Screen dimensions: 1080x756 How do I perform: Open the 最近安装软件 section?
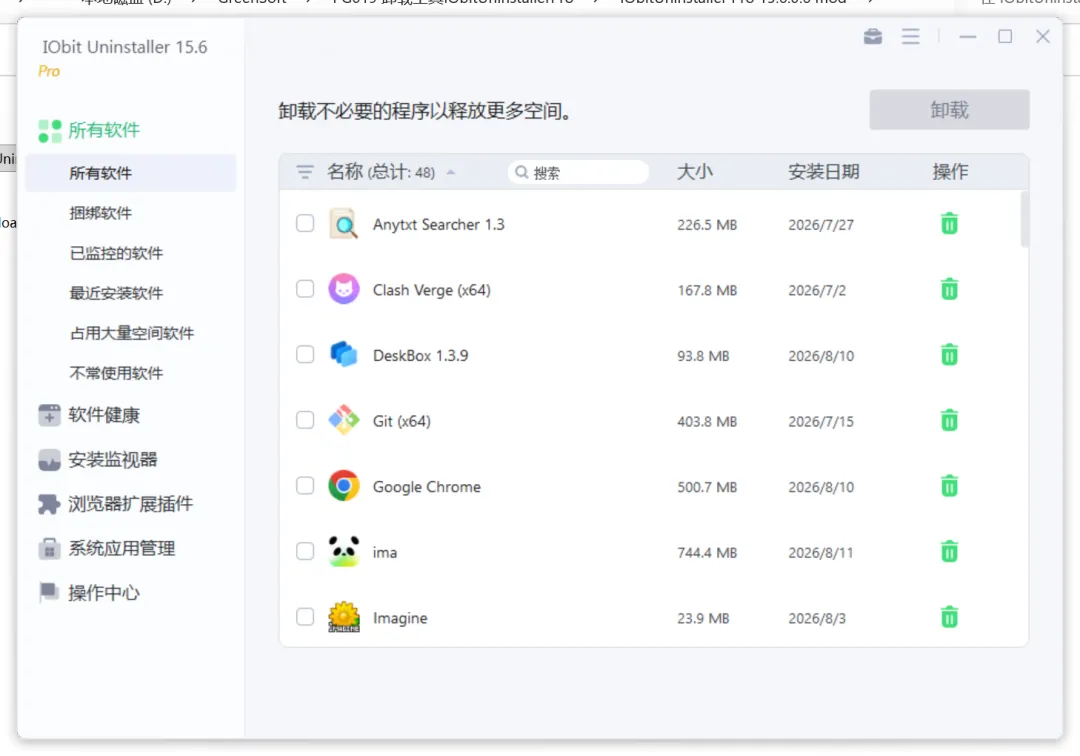pos(116,293)
